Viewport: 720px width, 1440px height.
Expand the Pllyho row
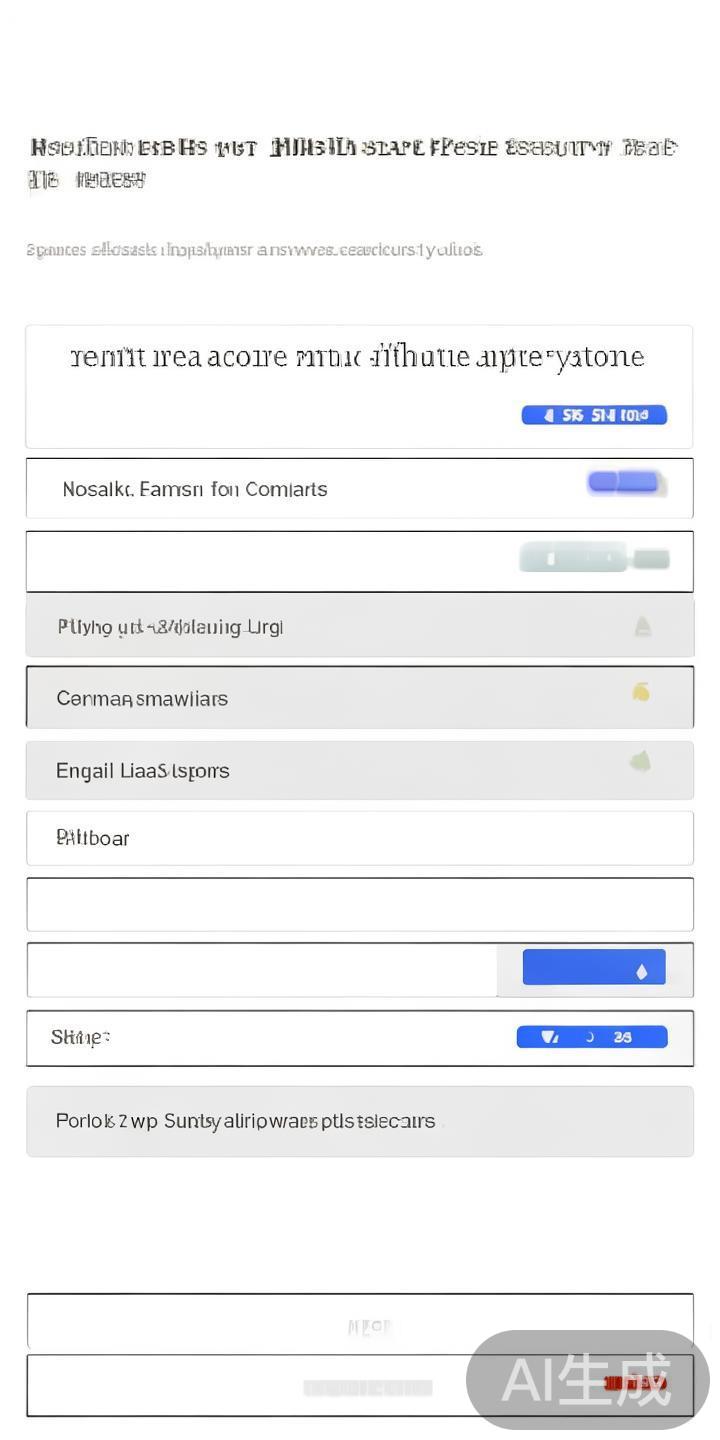tap(359, 627)
